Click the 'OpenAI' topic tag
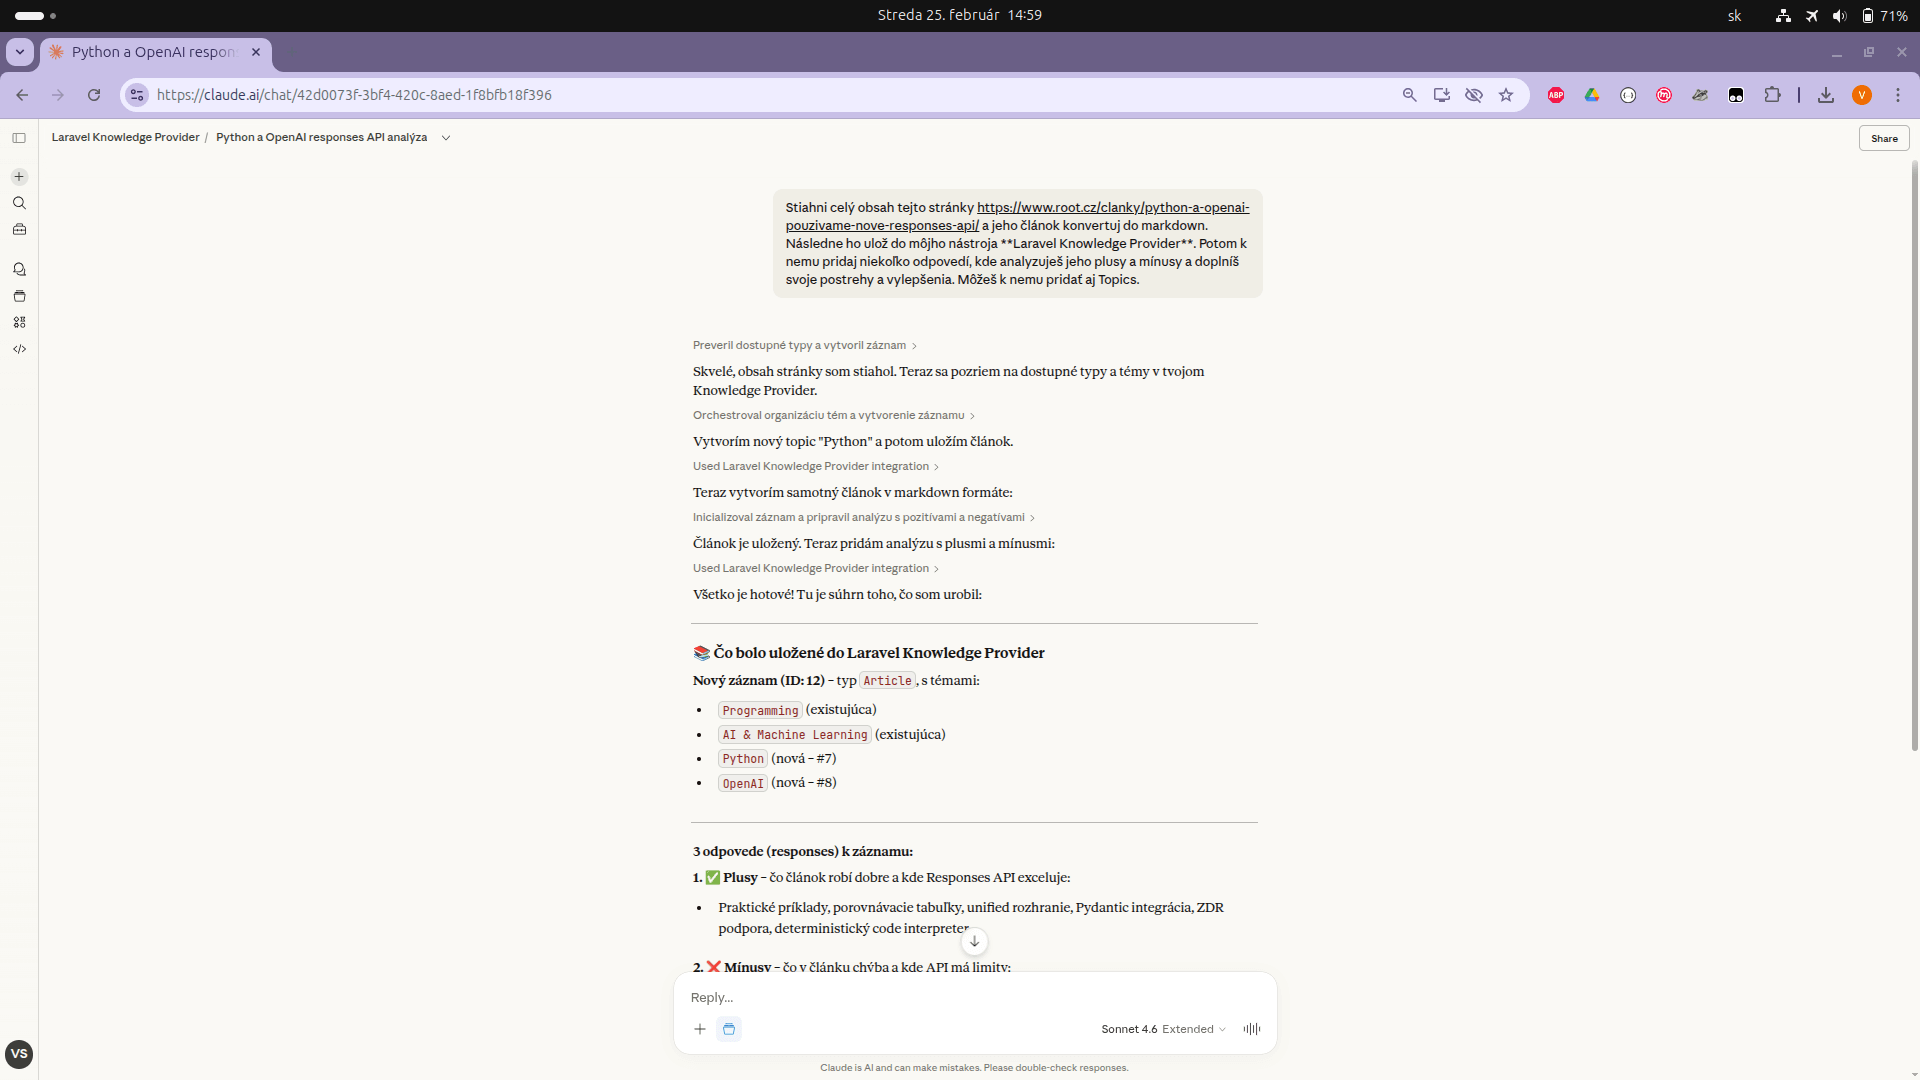1920x1080 pixels. [743, 784]
